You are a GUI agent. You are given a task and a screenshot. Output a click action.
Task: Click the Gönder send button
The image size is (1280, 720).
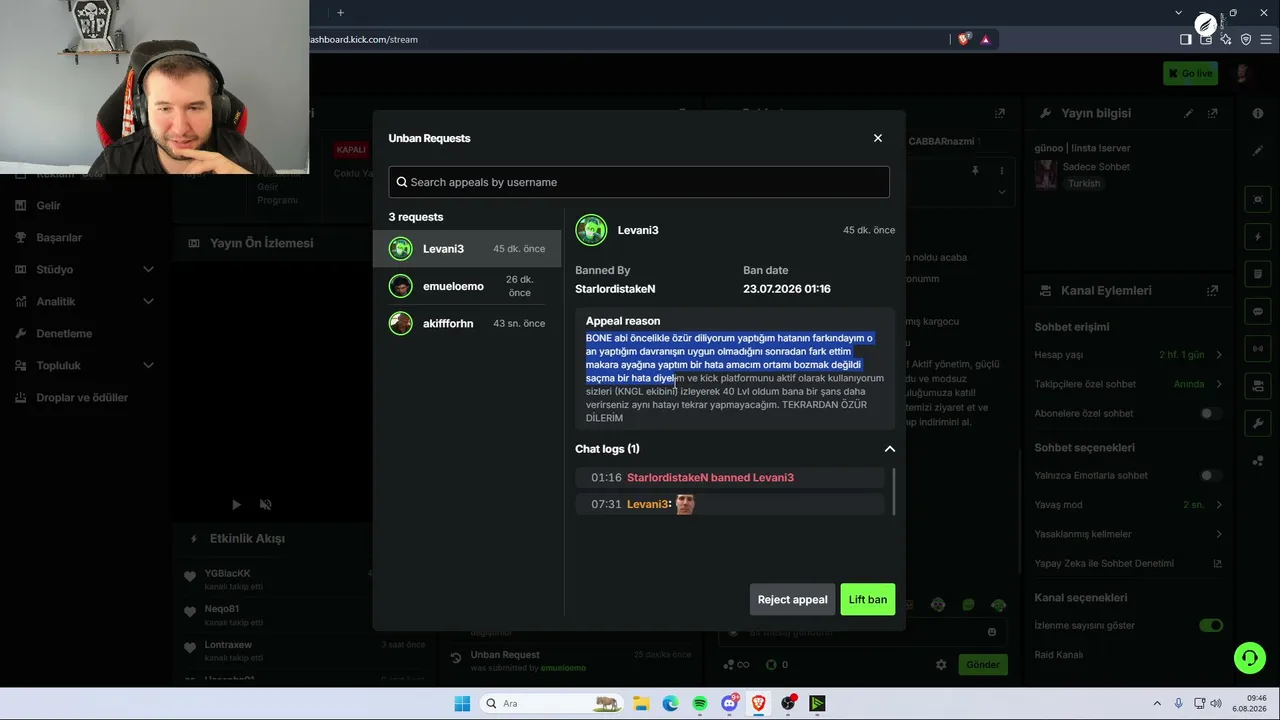point(983,664)
